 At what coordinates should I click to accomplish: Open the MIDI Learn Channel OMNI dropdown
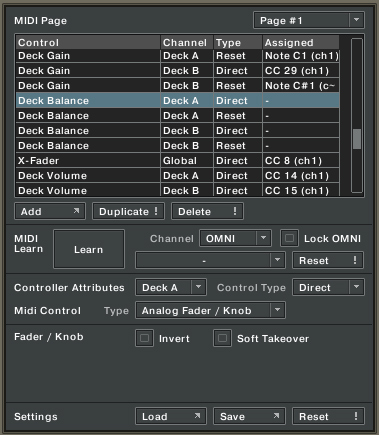tap(235, 238)
